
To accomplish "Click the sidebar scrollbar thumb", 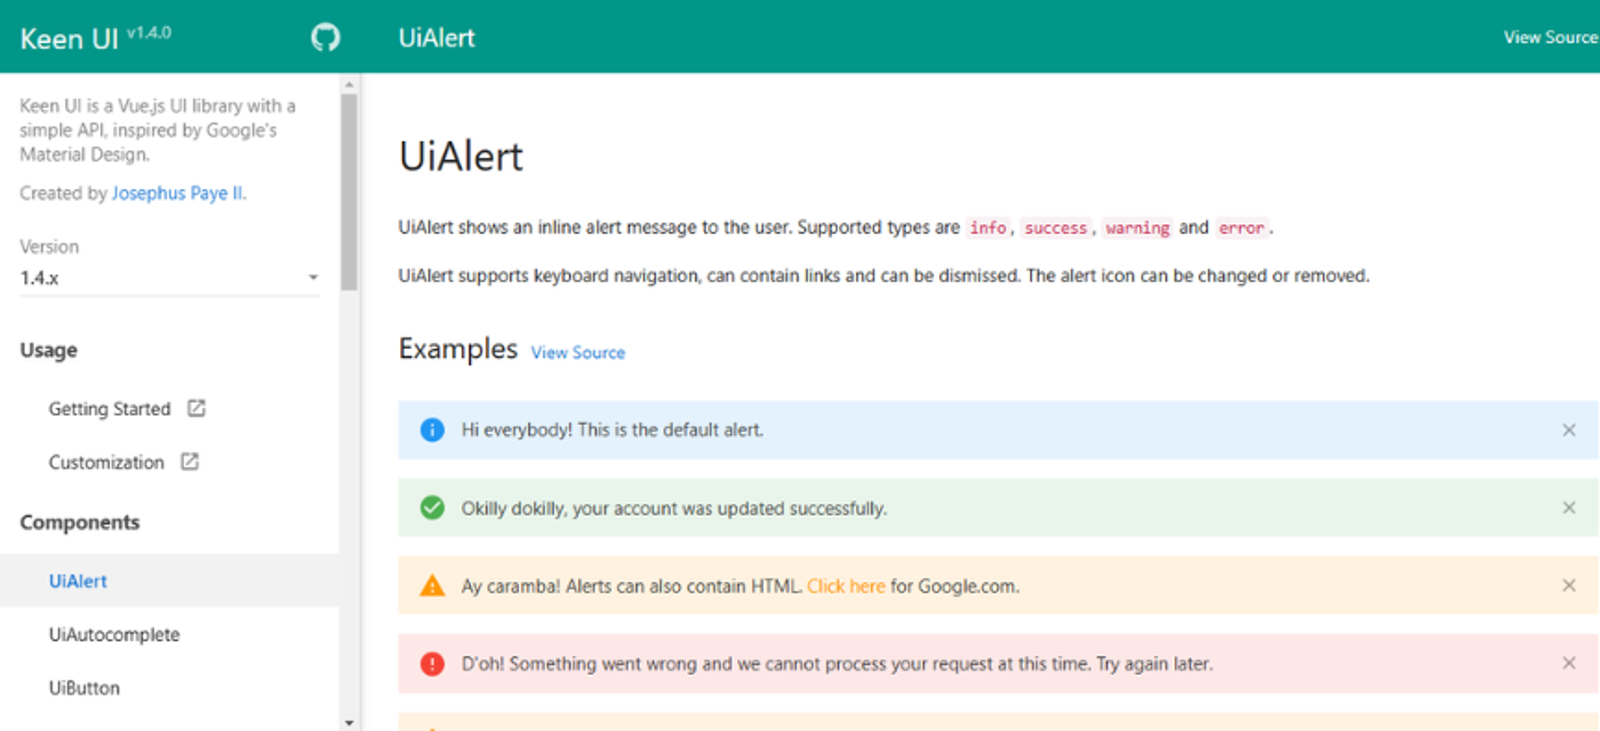I will 349,192.
